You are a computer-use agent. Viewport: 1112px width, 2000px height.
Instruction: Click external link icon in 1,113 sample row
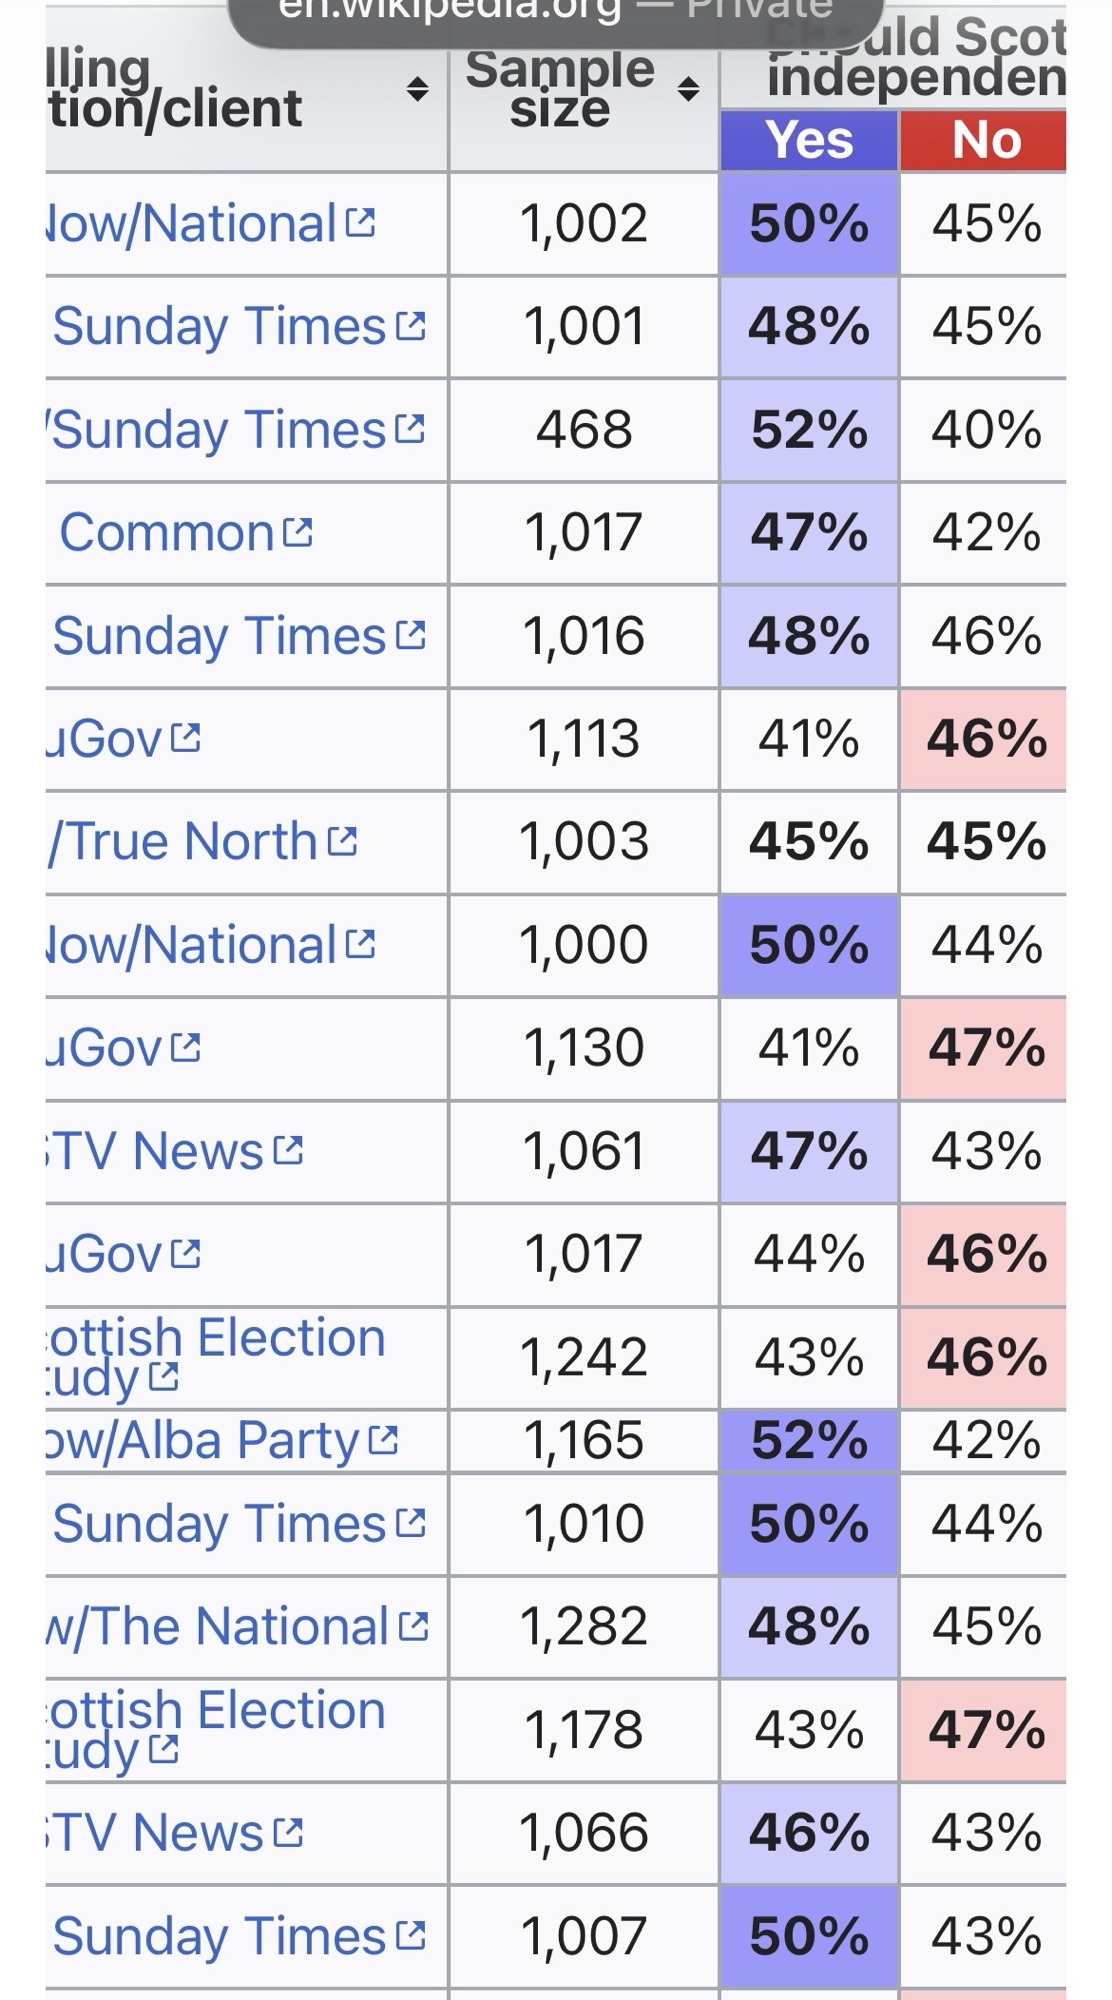pos(186,738)
